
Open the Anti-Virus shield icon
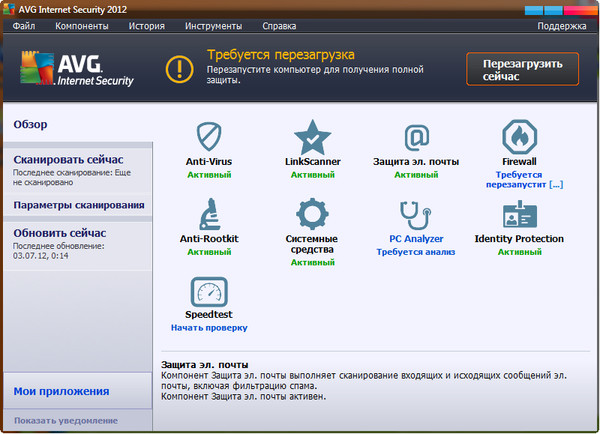pyautogui.click(x=209, y=135)
